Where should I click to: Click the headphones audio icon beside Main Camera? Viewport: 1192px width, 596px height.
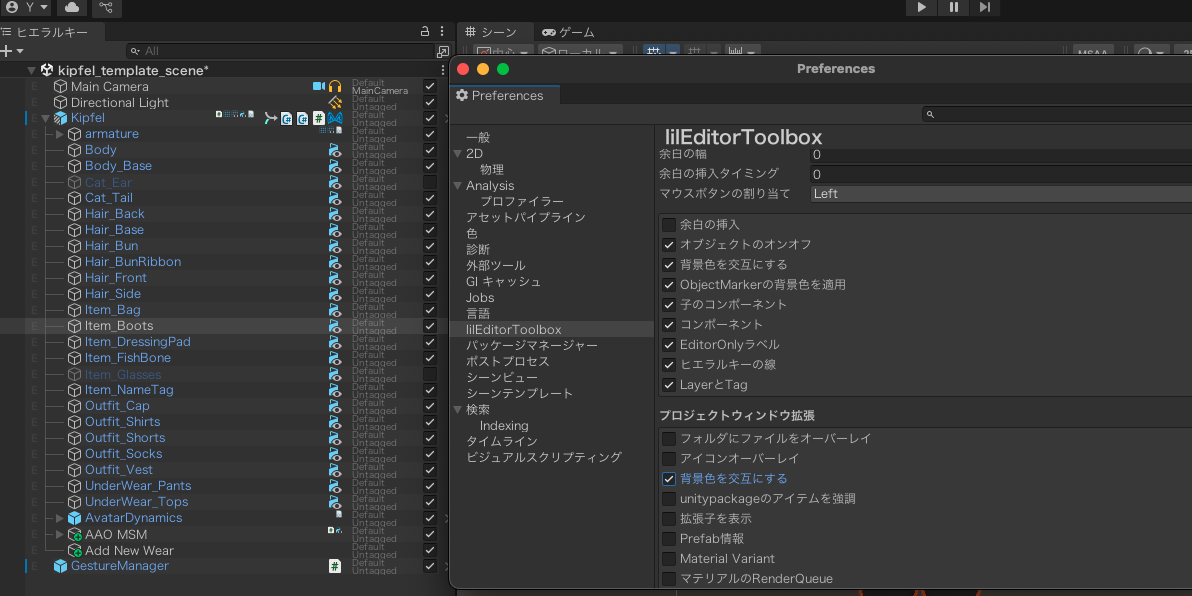(x=335, y=86)
